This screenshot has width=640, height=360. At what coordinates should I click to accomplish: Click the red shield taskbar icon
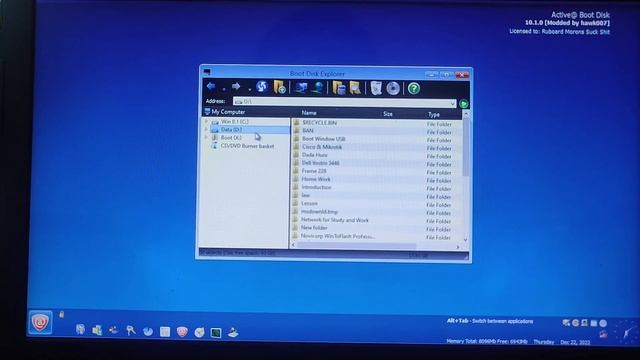coord(182,332)
